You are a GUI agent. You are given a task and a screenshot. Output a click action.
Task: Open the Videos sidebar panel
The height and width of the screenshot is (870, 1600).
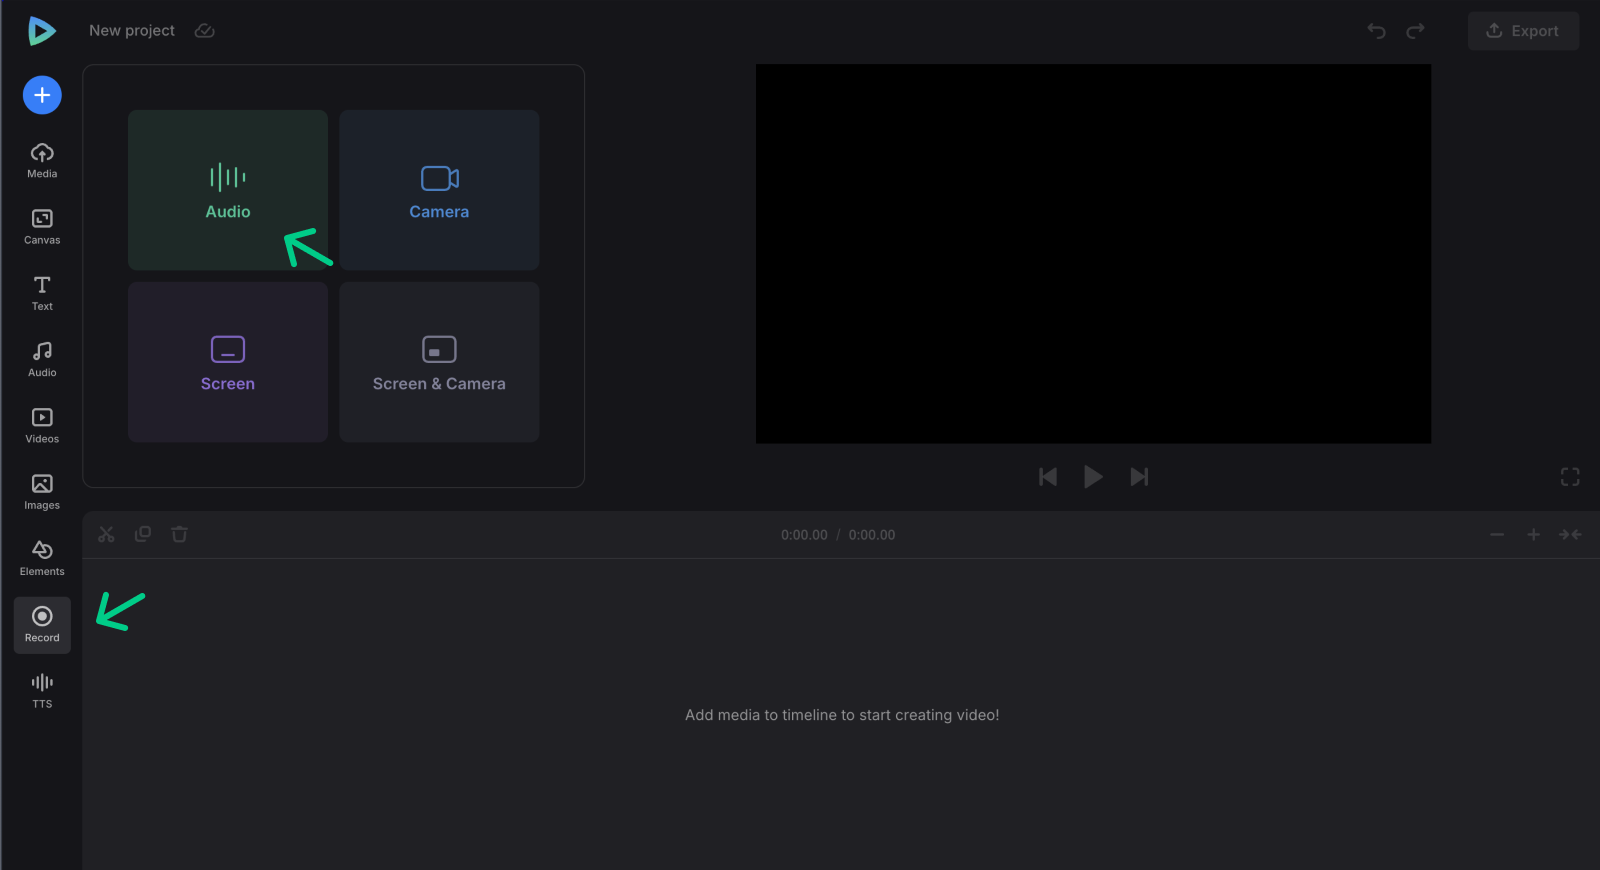pos(42,425)
